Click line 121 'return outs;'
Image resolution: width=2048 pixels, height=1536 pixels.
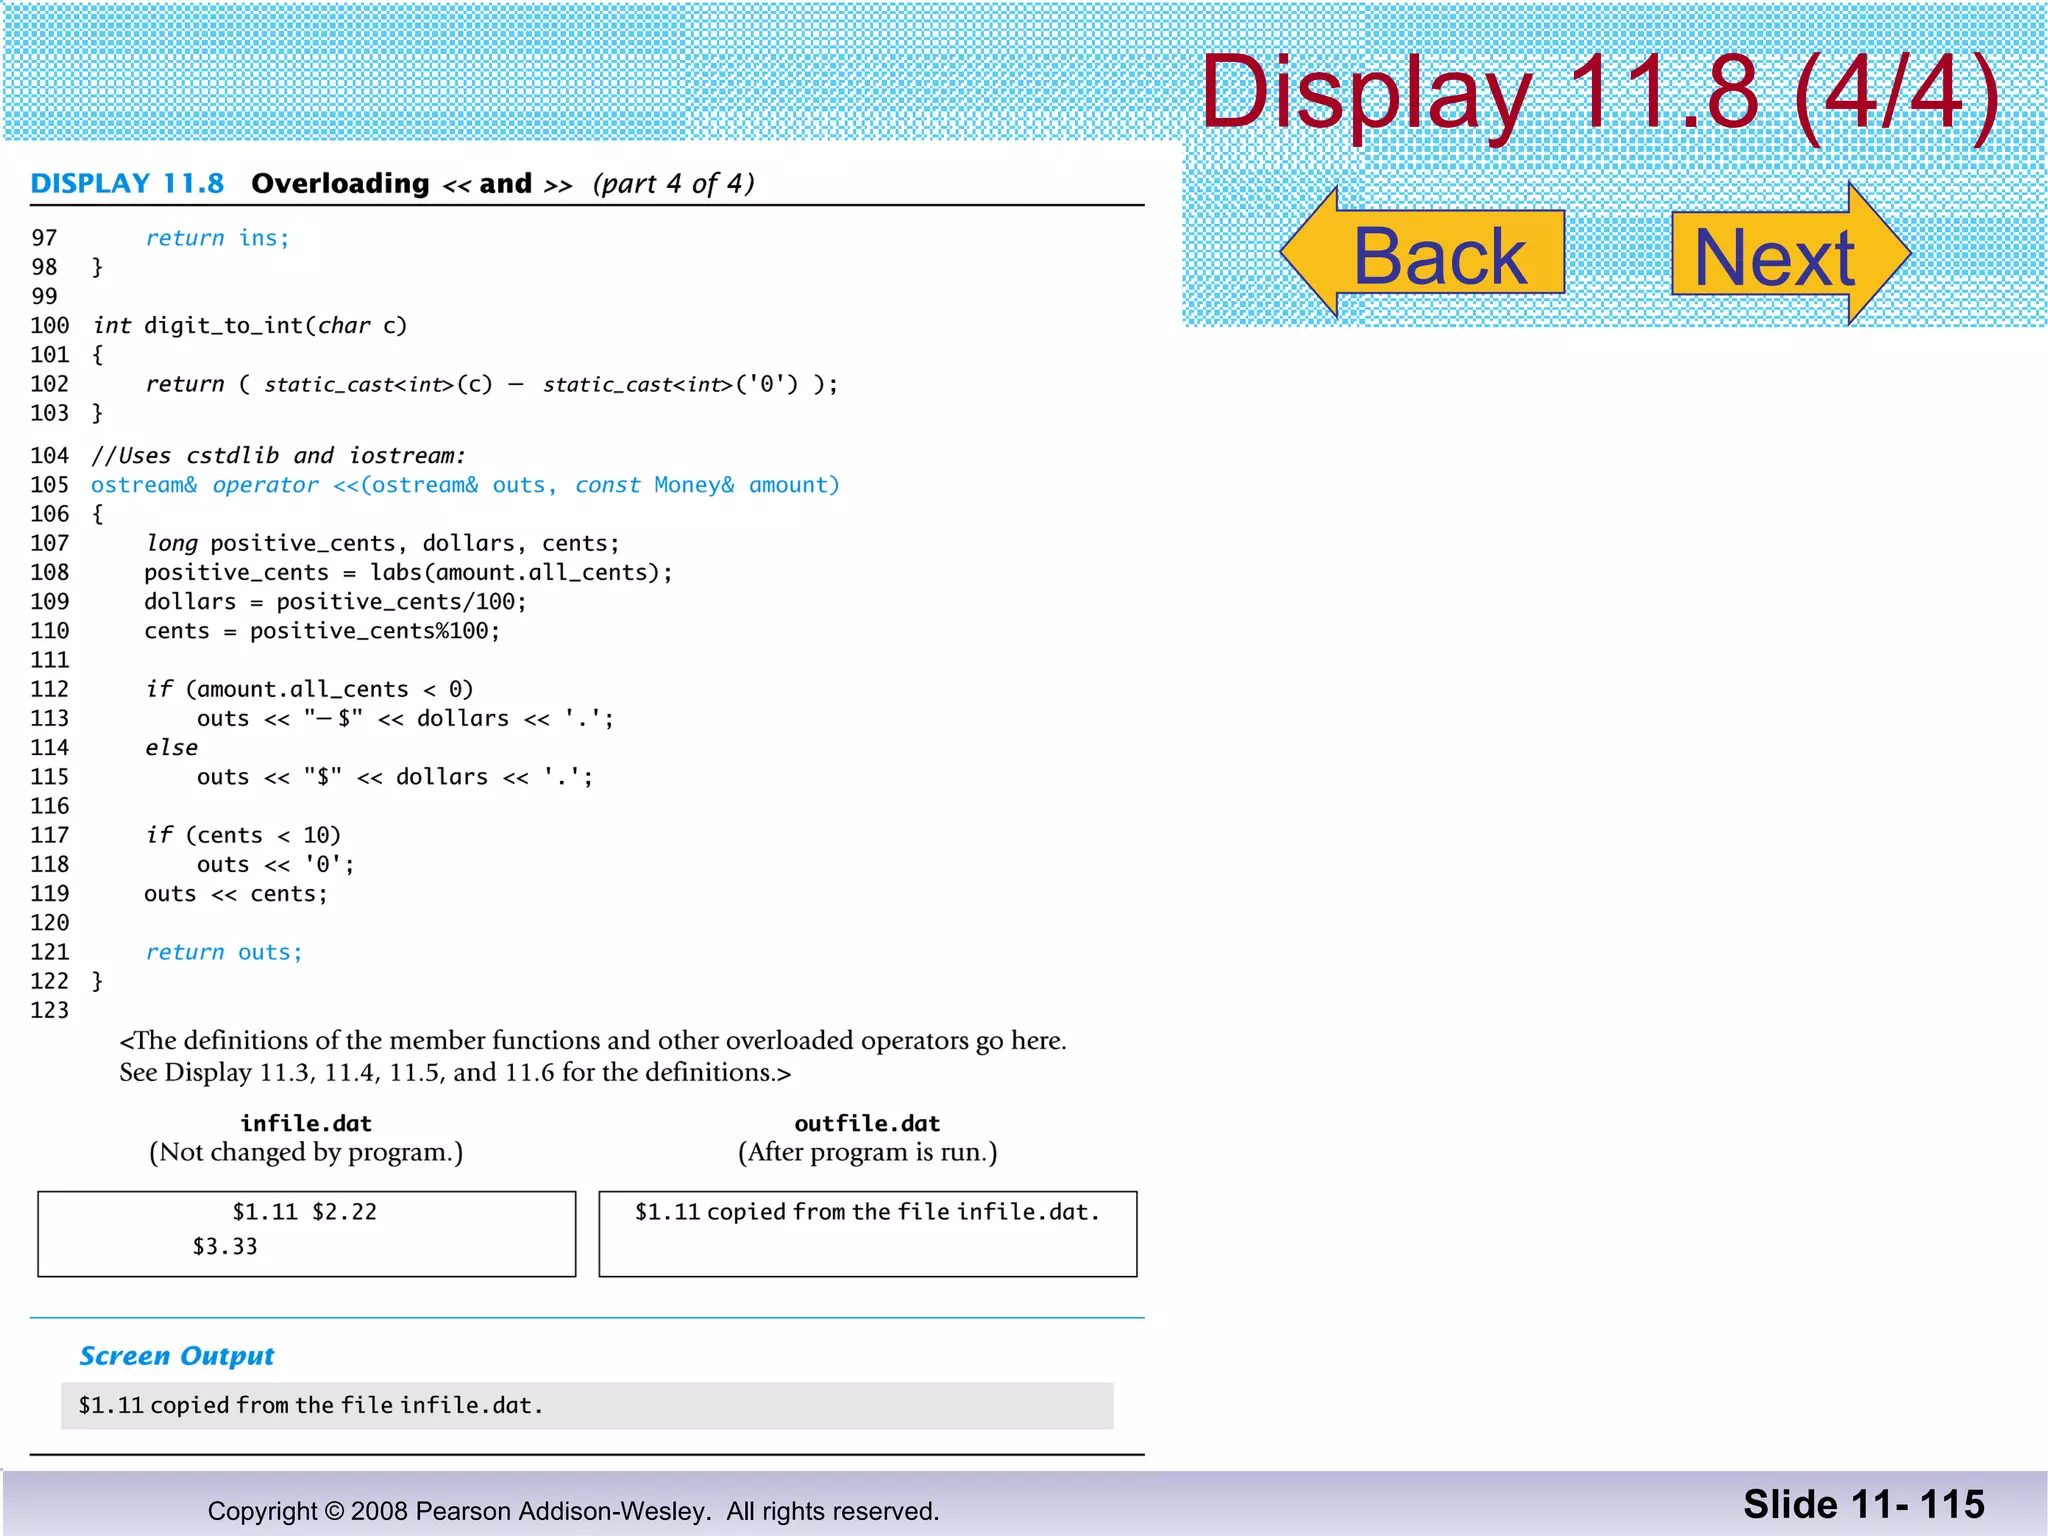coord(224,952)
